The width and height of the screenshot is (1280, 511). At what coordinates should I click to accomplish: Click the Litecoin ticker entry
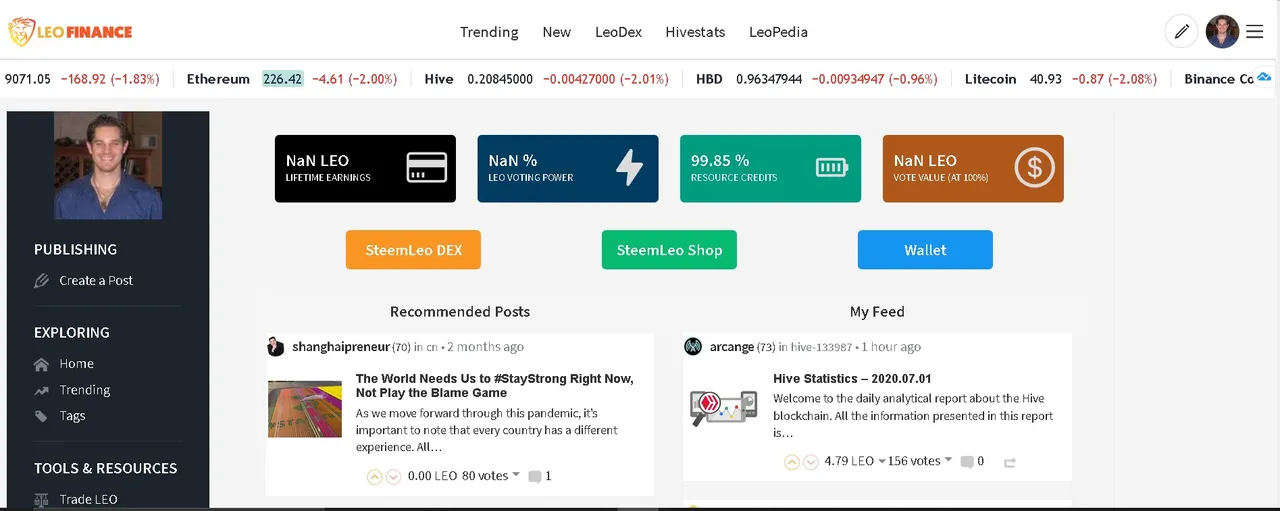1062,79
